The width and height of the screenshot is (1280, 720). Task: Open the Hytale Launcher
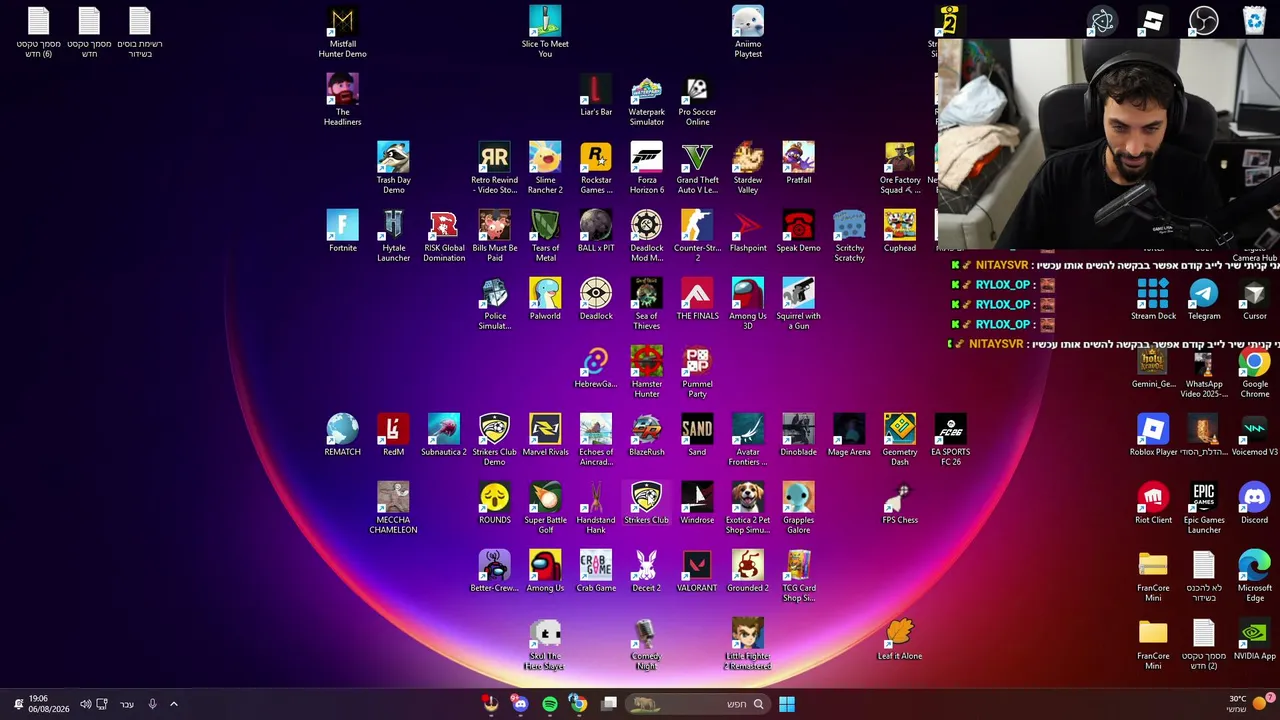point(393,236)
